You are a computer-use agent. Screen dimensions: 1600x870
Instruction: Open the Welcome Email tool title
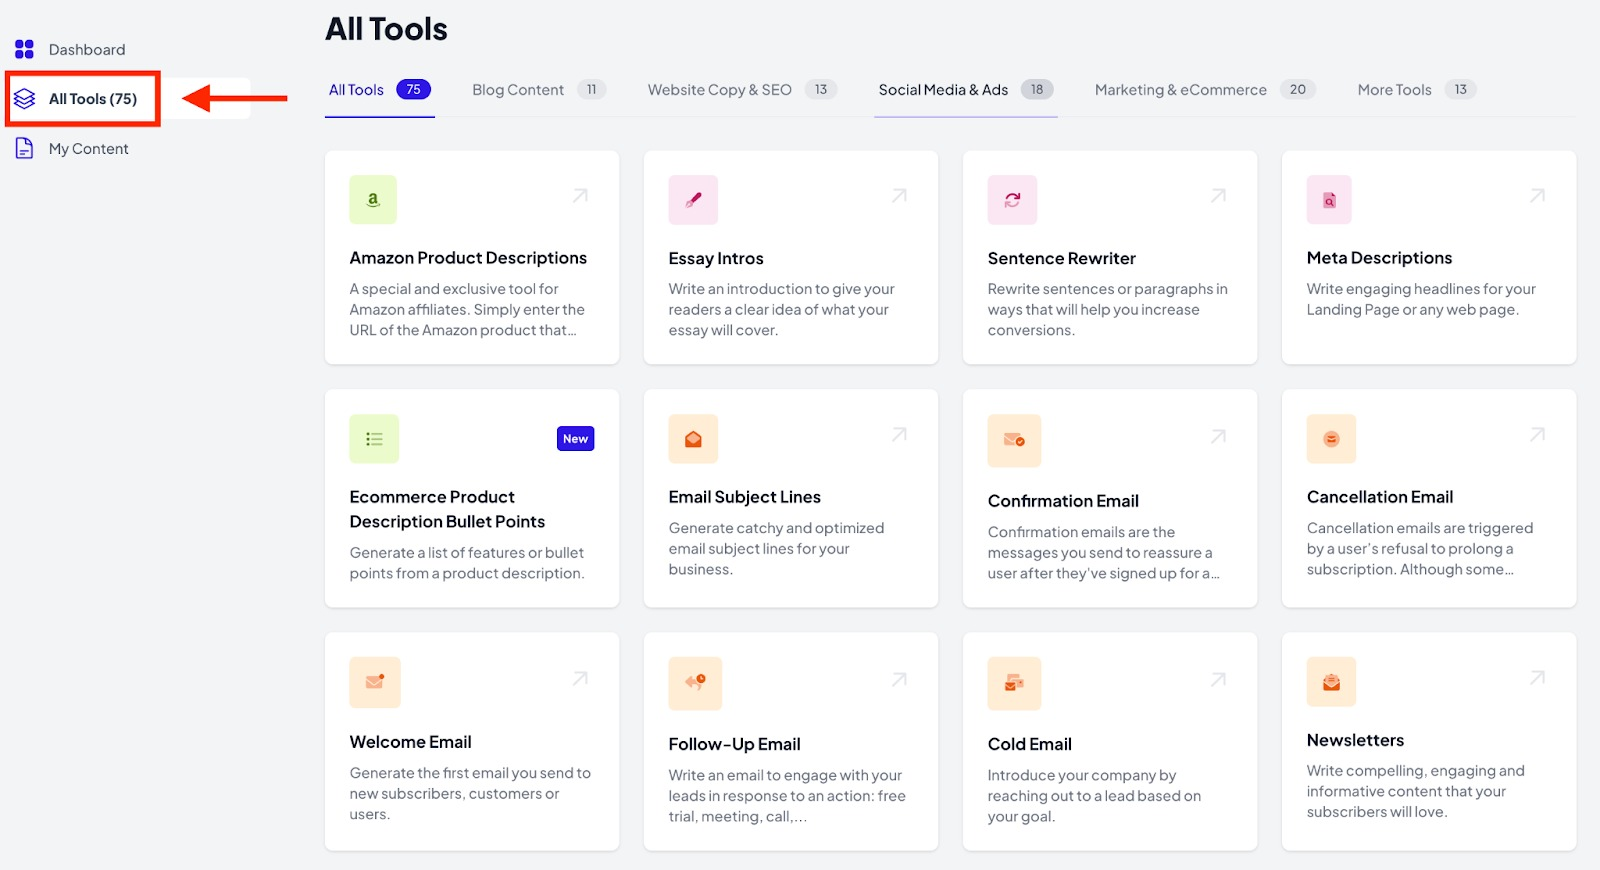[410, 742]
